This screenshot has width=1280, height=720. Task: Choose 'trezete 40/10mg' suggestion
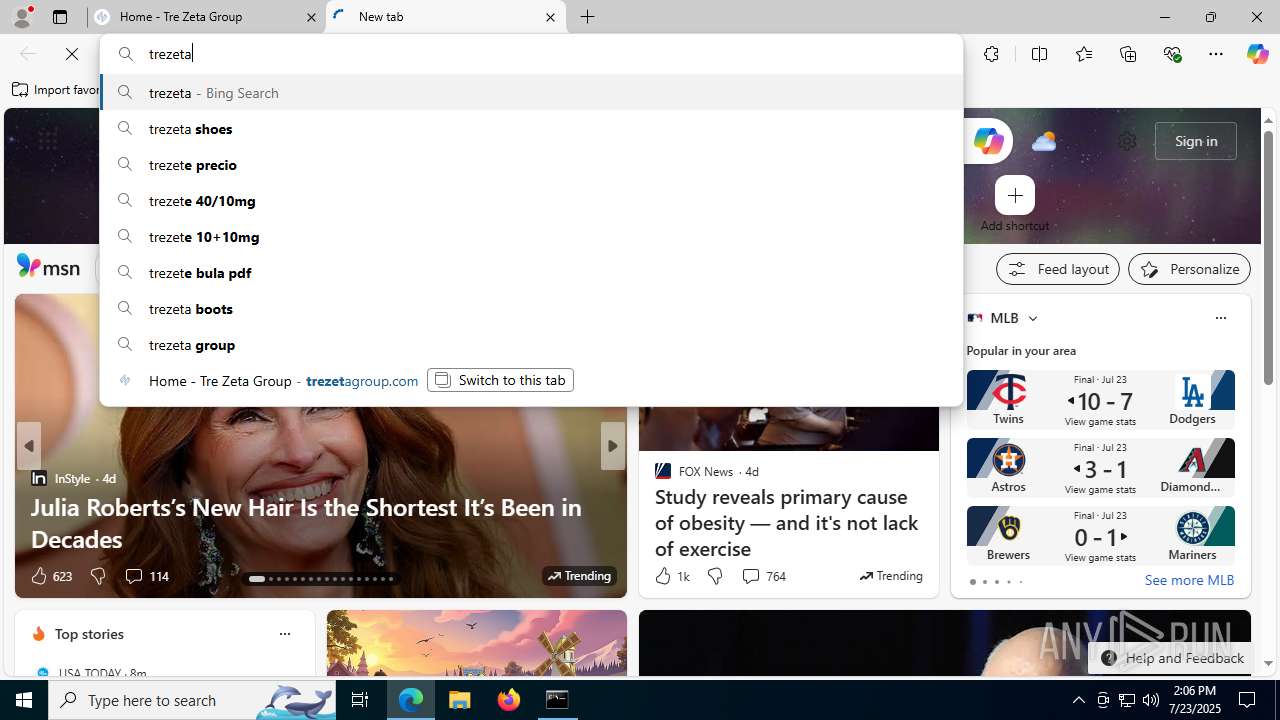532,201
